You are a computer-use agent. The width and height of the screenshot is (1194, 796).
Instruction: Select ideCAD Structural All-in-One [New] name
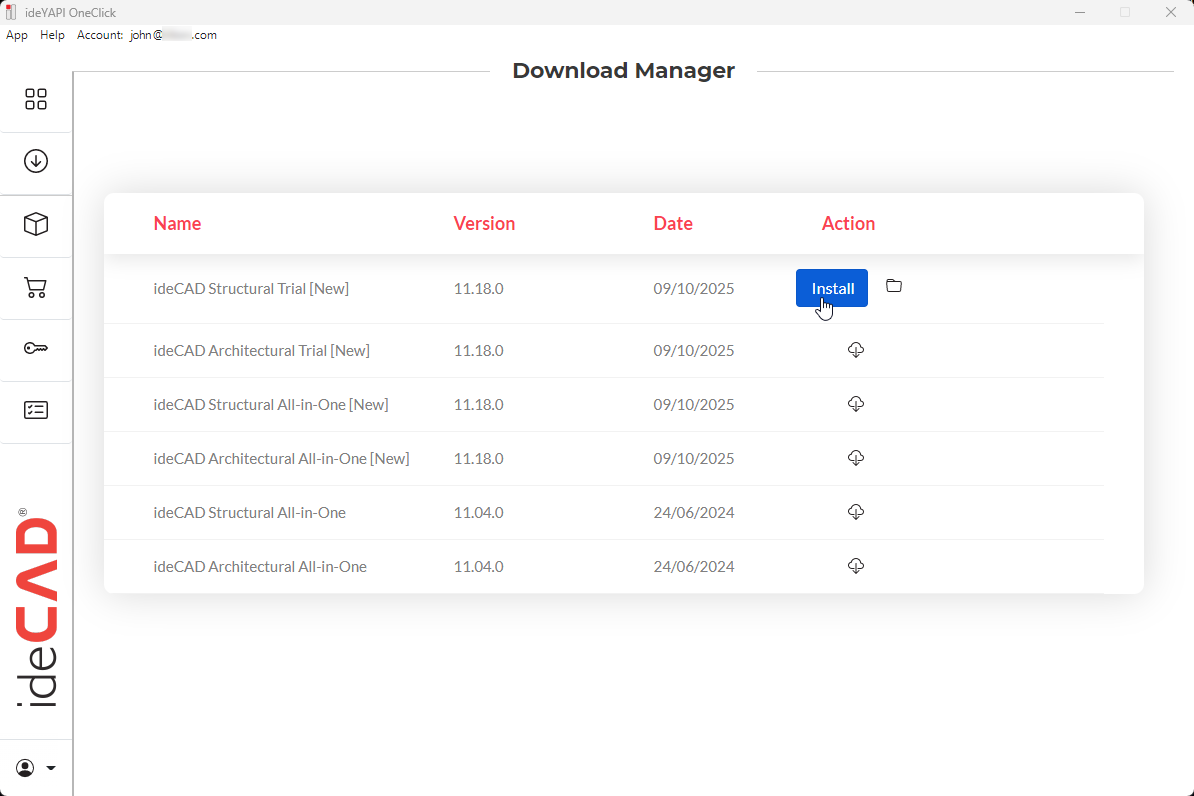pyautogui.click(x=270, y=404)
